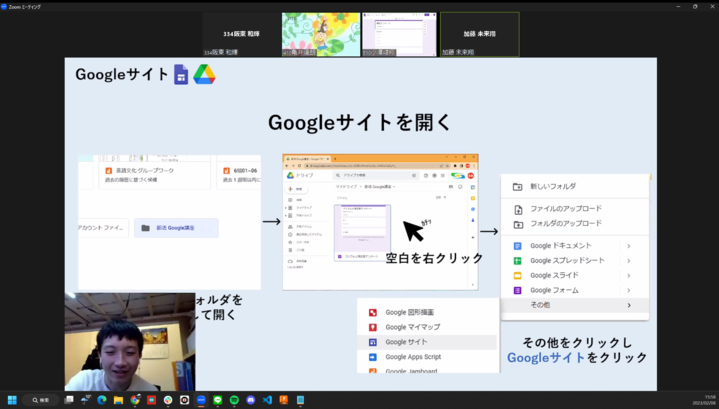Select the 加藤 未来翔 participant tile
Screen dimensions: 719x409
pyautogui.click(x=480, y=34)
